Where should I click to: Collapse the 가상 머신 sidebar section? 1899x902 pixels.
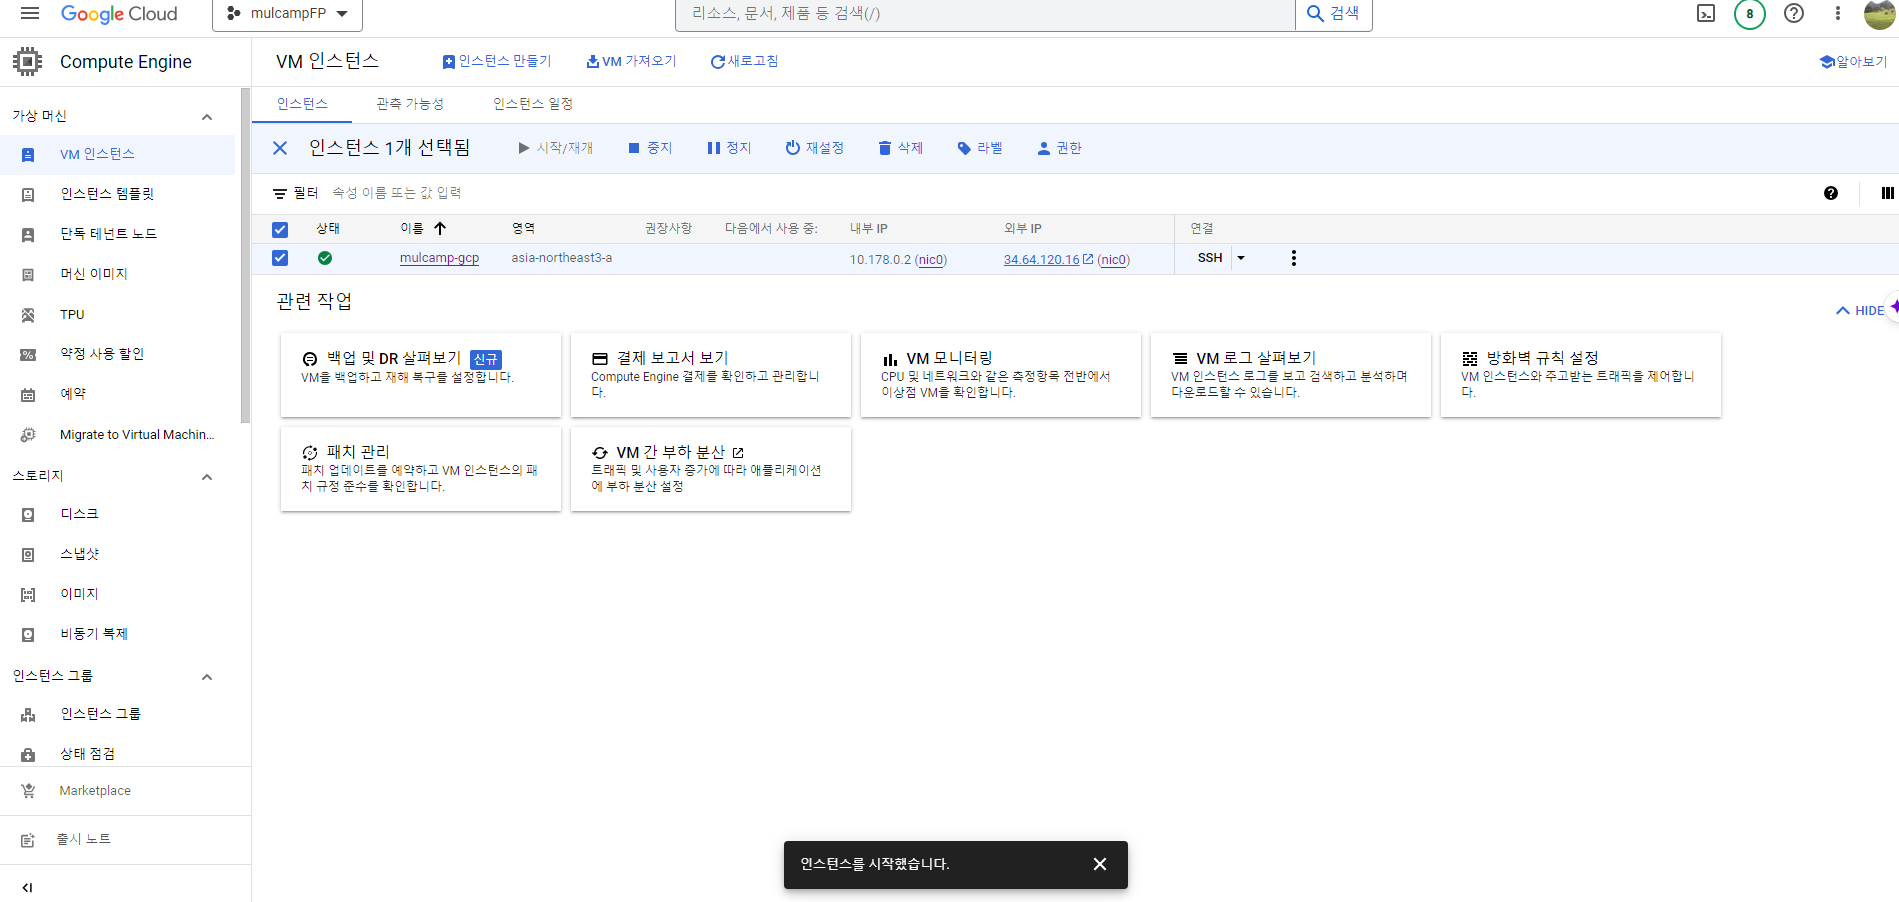tap(207, 117)
